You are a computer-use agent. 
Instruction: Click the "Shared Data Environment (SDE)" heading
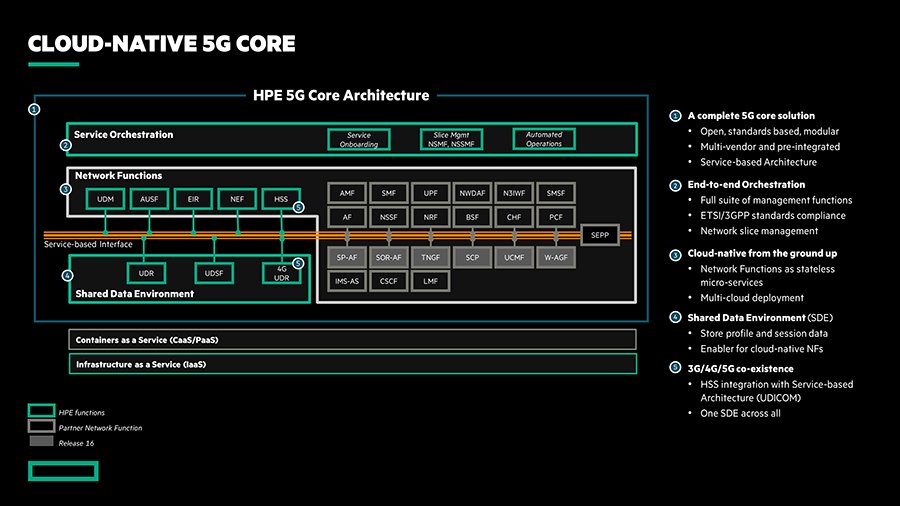point(760,317)
